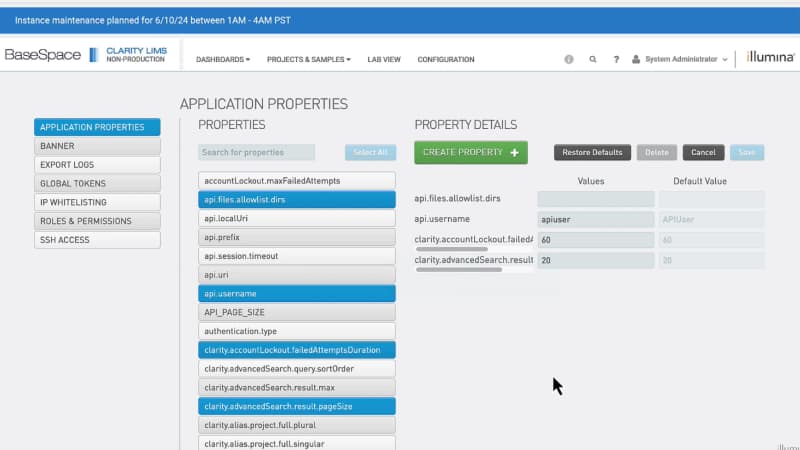
Task: Toggle selection of api.files.allowlist.dirs property
Action: tap(297, 200)
